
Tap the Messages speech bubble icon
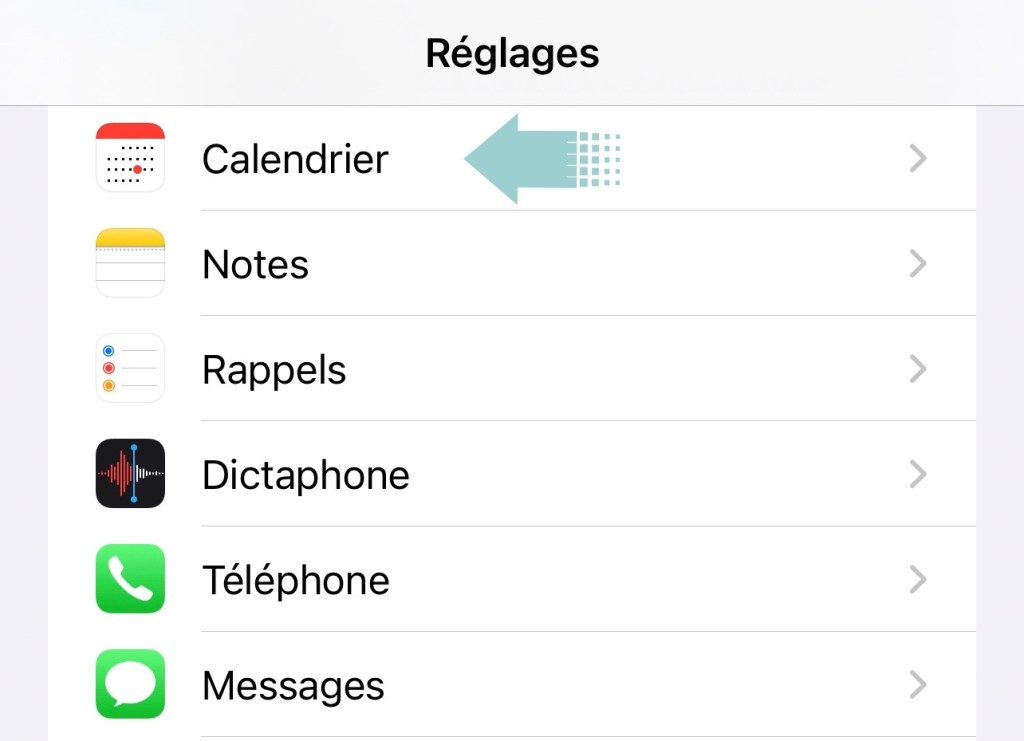pyautogui.click(x=130, y=685)
